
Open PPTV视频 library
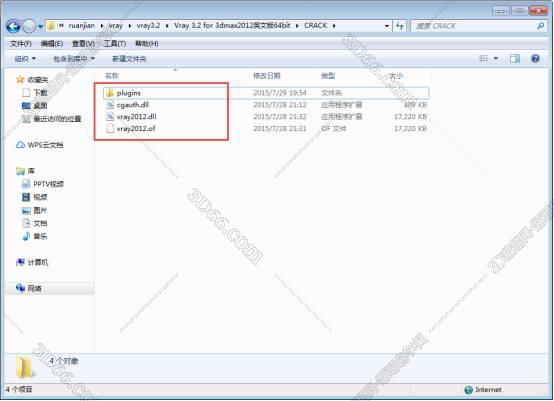click(x=48, y=184)
